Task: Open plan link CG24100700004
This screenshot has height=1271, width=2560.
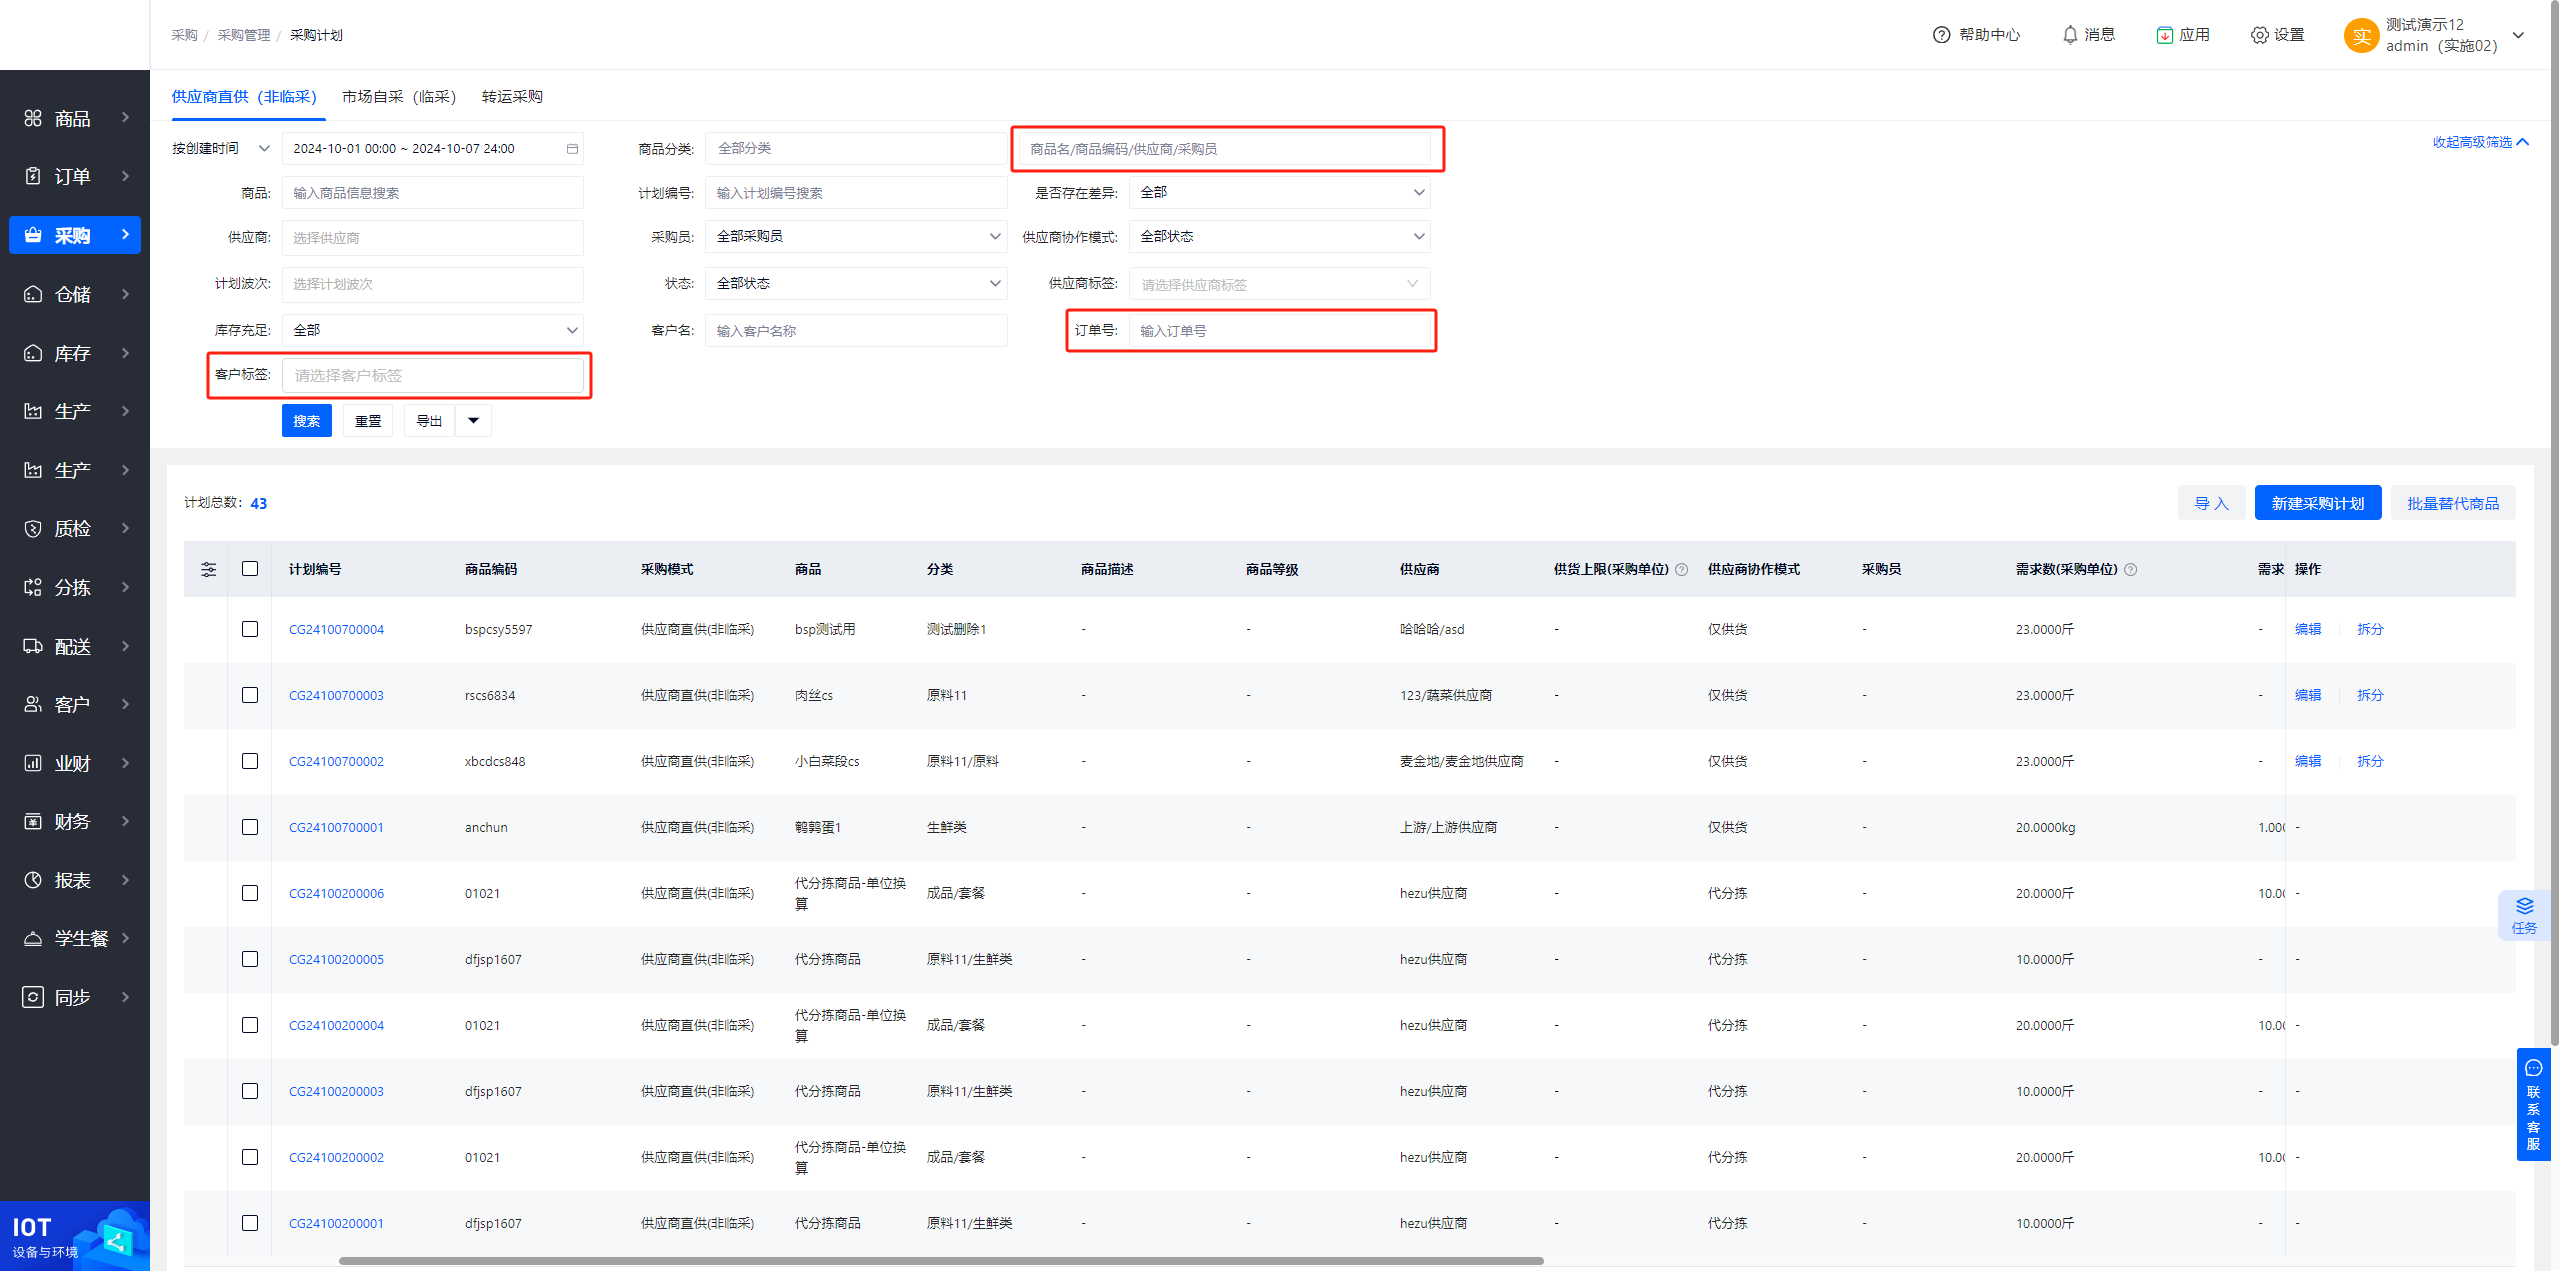Action: (336, 629)
